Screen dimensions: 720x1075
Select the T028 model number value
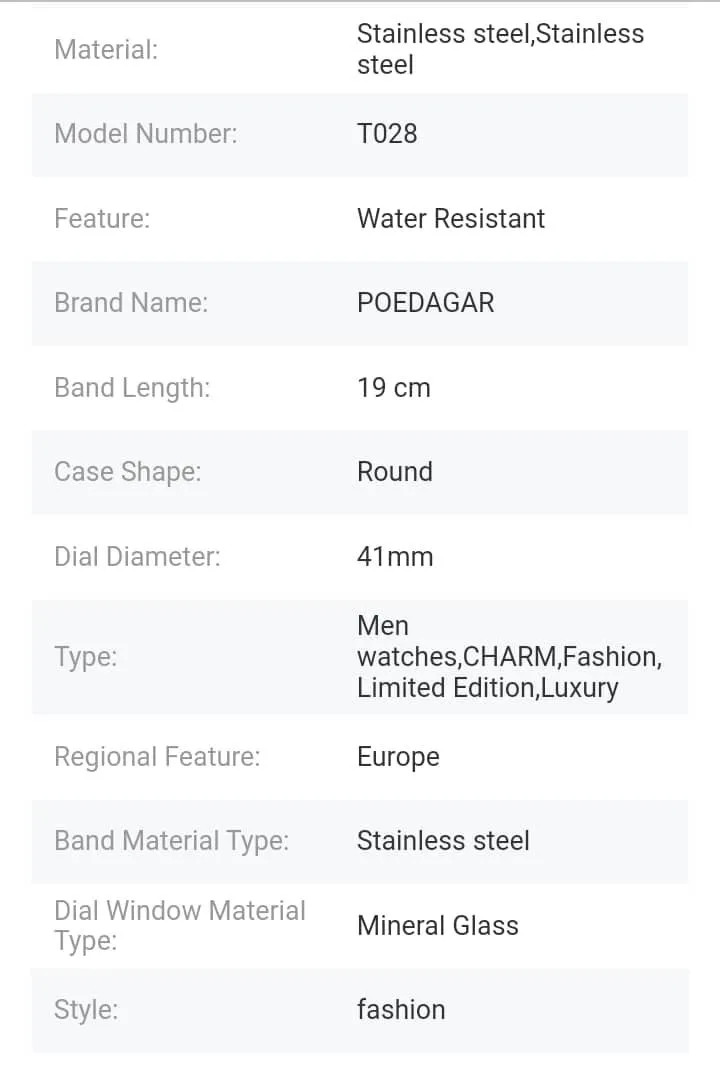(387, 134)
